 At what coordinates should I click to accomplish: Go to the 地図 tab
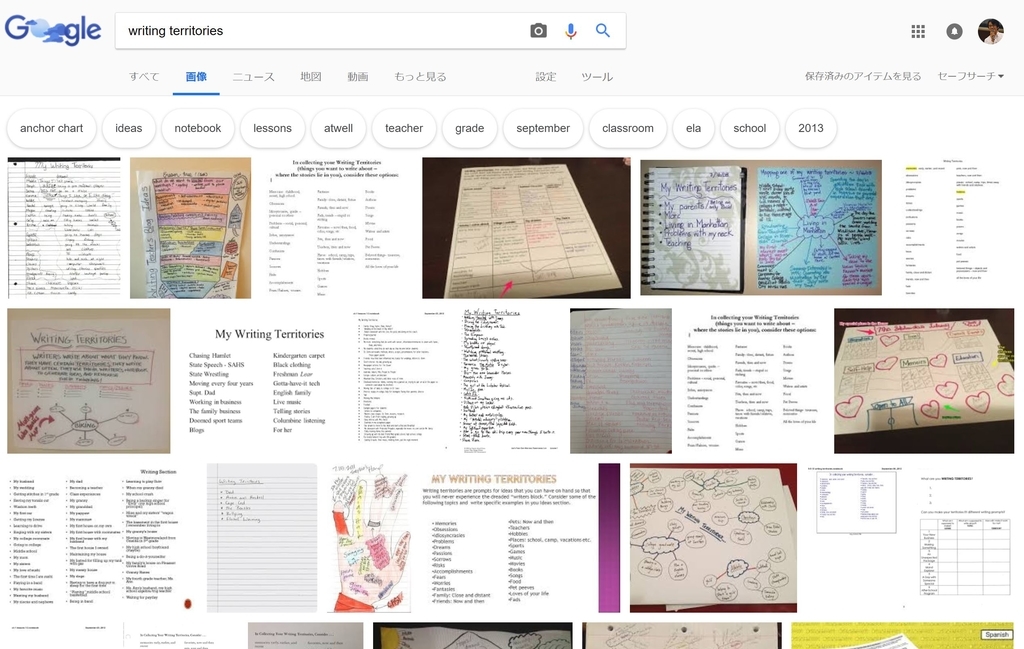311,76
